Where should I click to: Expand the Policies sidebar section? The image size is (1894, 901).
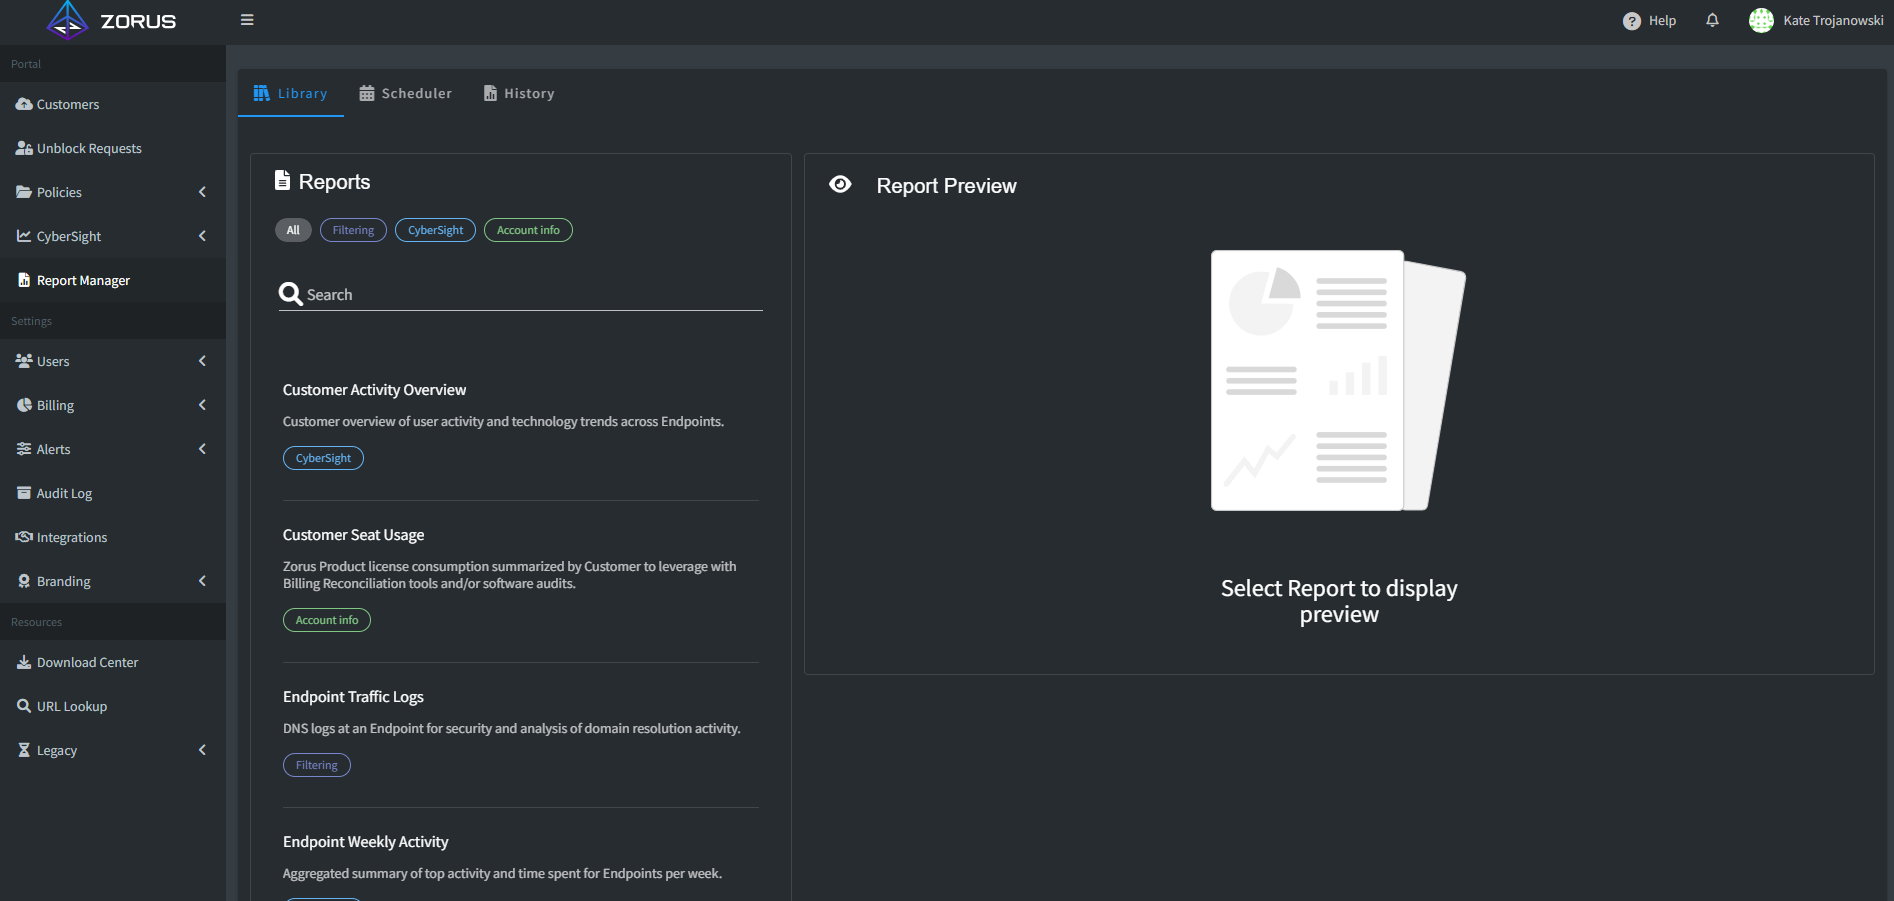pyautogui.click(x=202, y=192)
